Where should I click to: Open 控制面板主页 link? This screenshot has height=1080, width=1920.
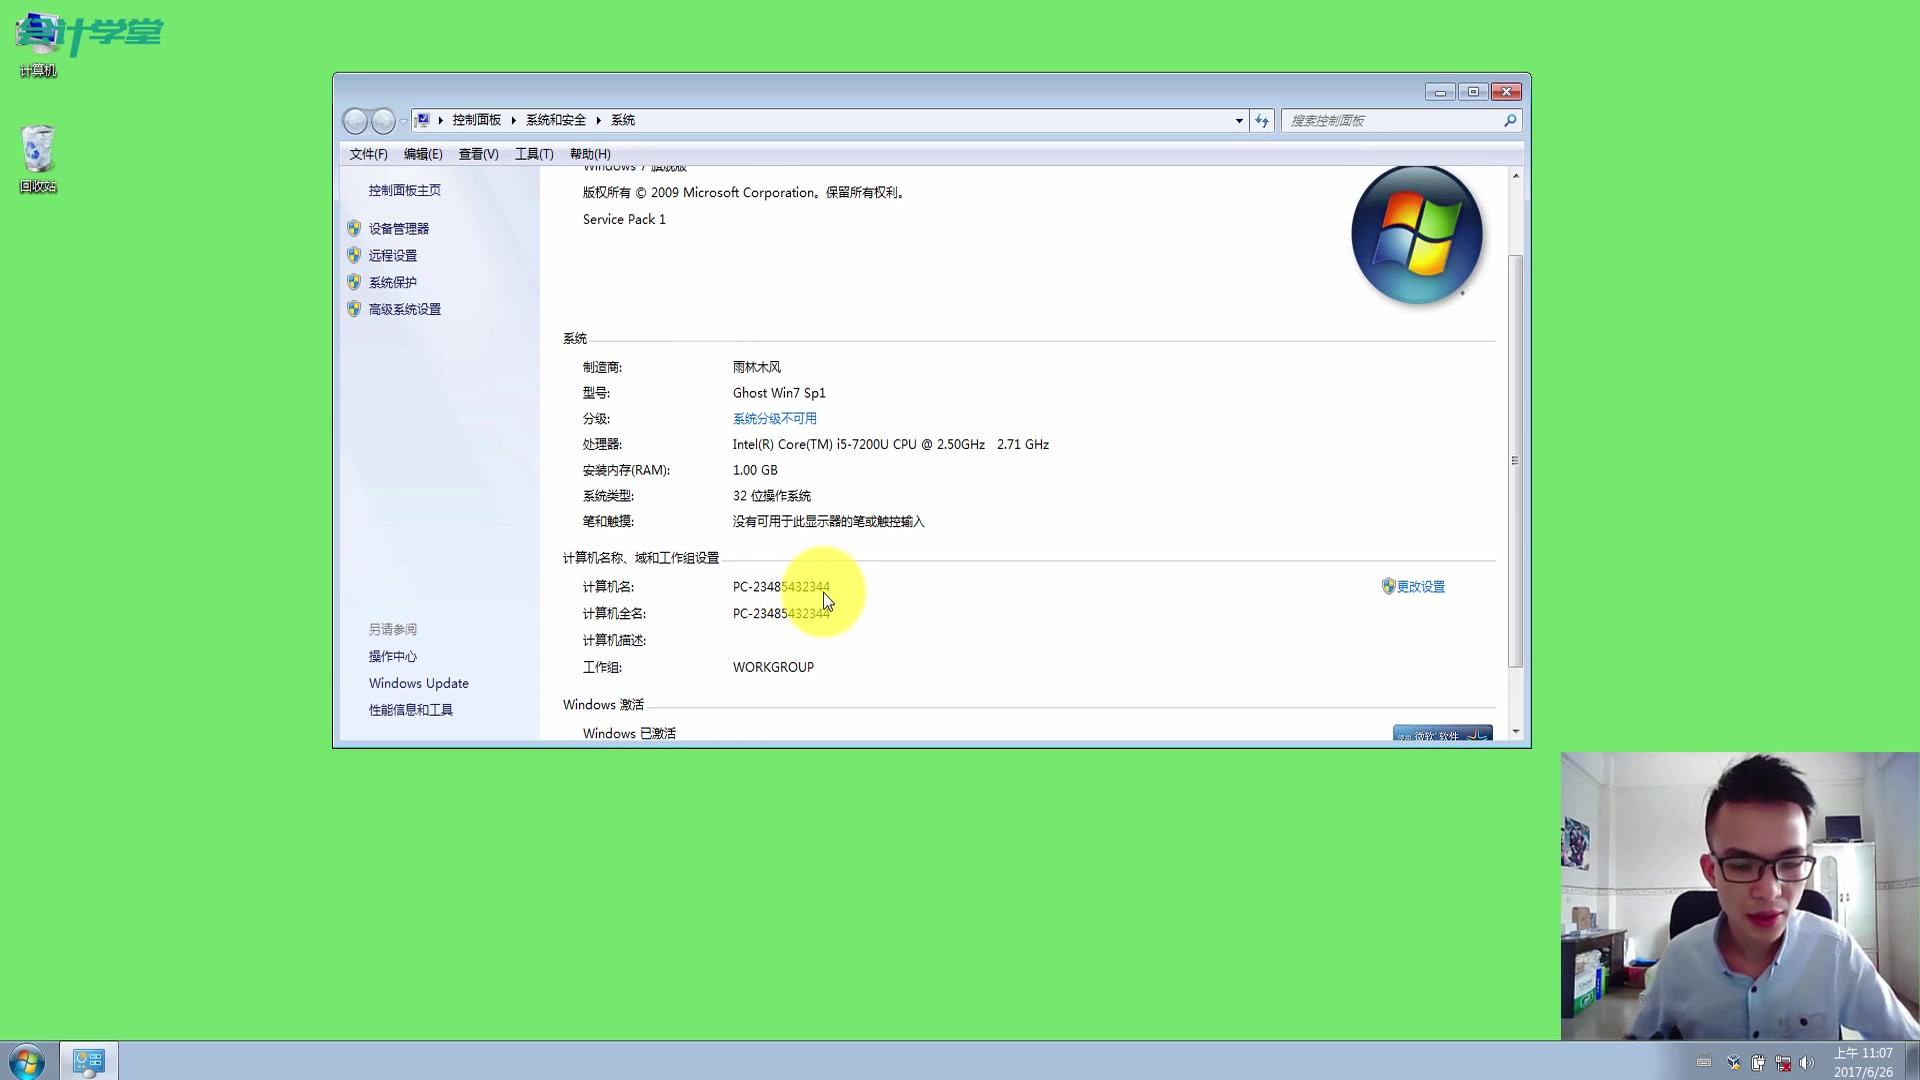point(404,189)
